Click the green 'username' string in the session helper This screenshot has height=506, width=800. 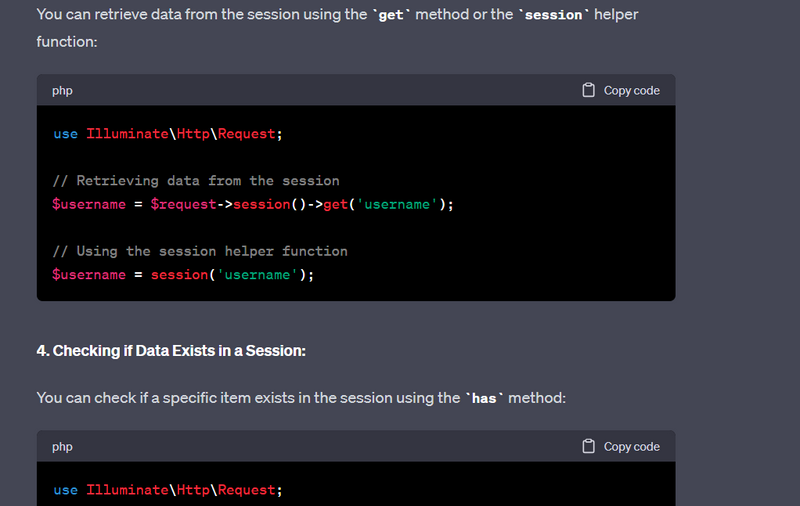[257, 274]
